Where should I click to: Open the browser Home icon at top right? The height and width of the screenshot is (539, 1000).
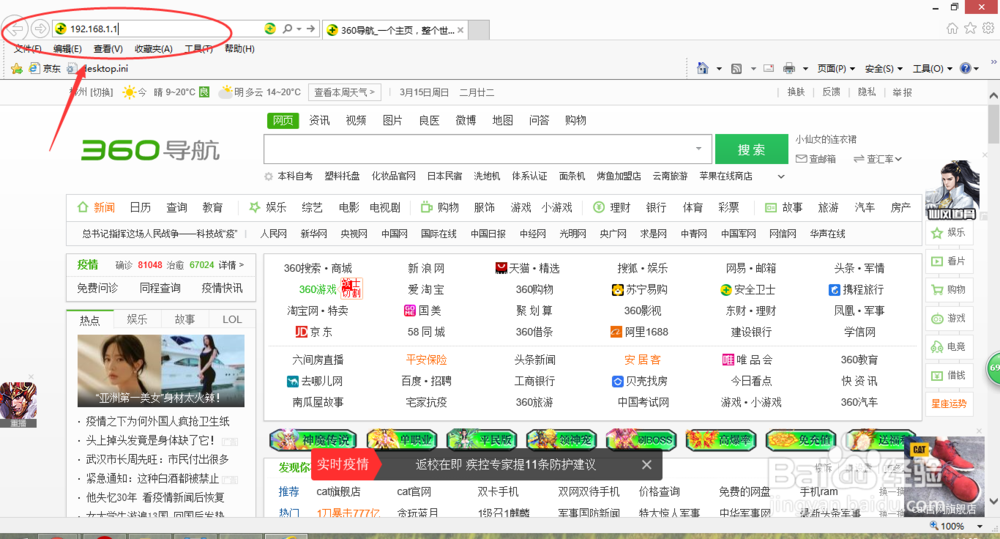tap(952, 28)
